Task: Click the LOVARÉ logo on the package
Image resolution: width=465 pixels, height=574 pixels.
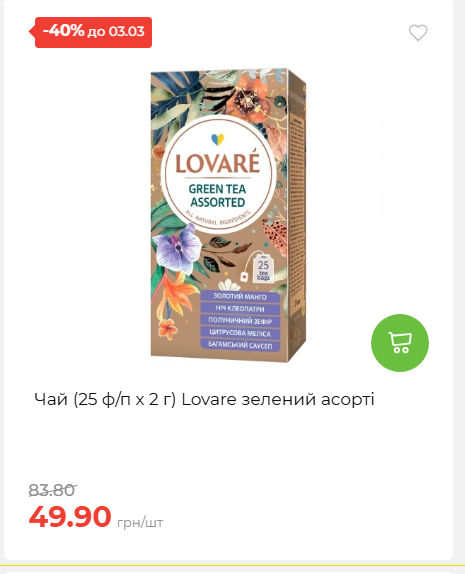Action: point(217,164)
